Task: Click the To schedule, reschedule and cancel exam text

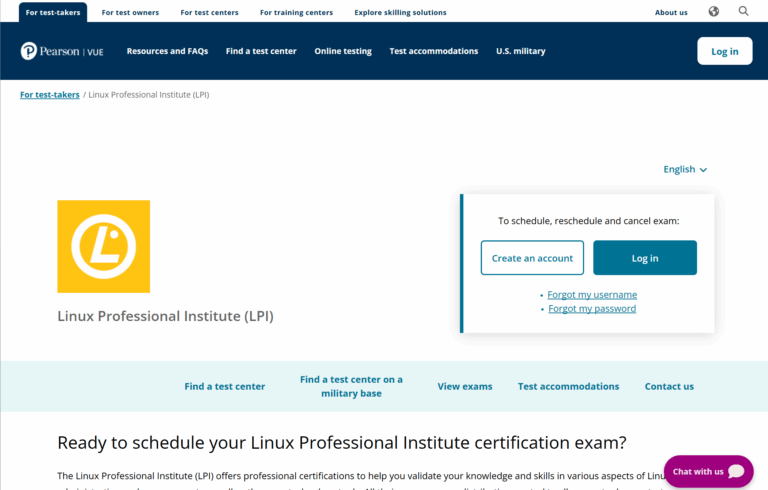Action: click(589, 221)
